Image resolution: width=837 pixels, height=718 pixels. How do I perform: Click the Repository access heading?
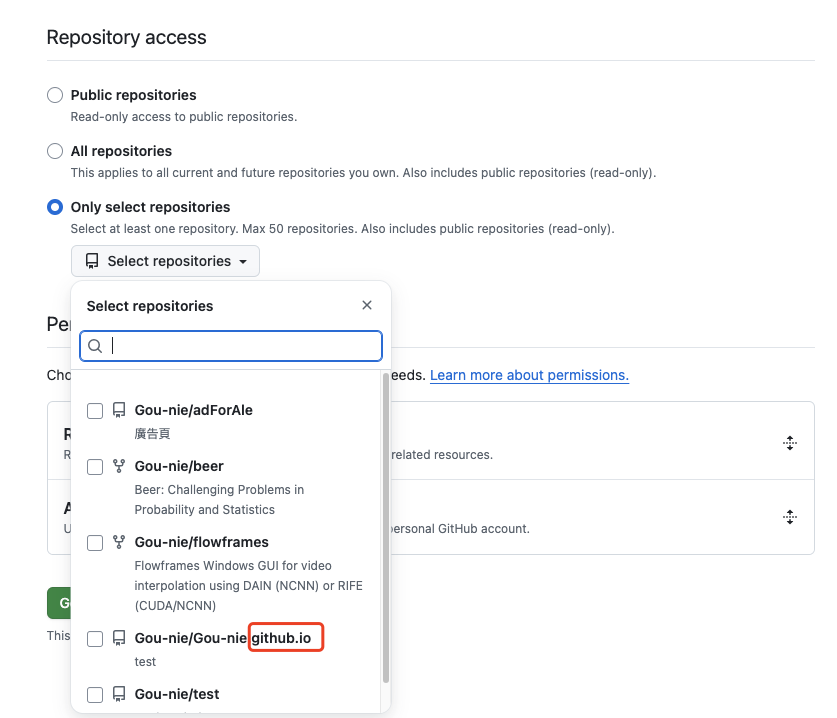127,37
